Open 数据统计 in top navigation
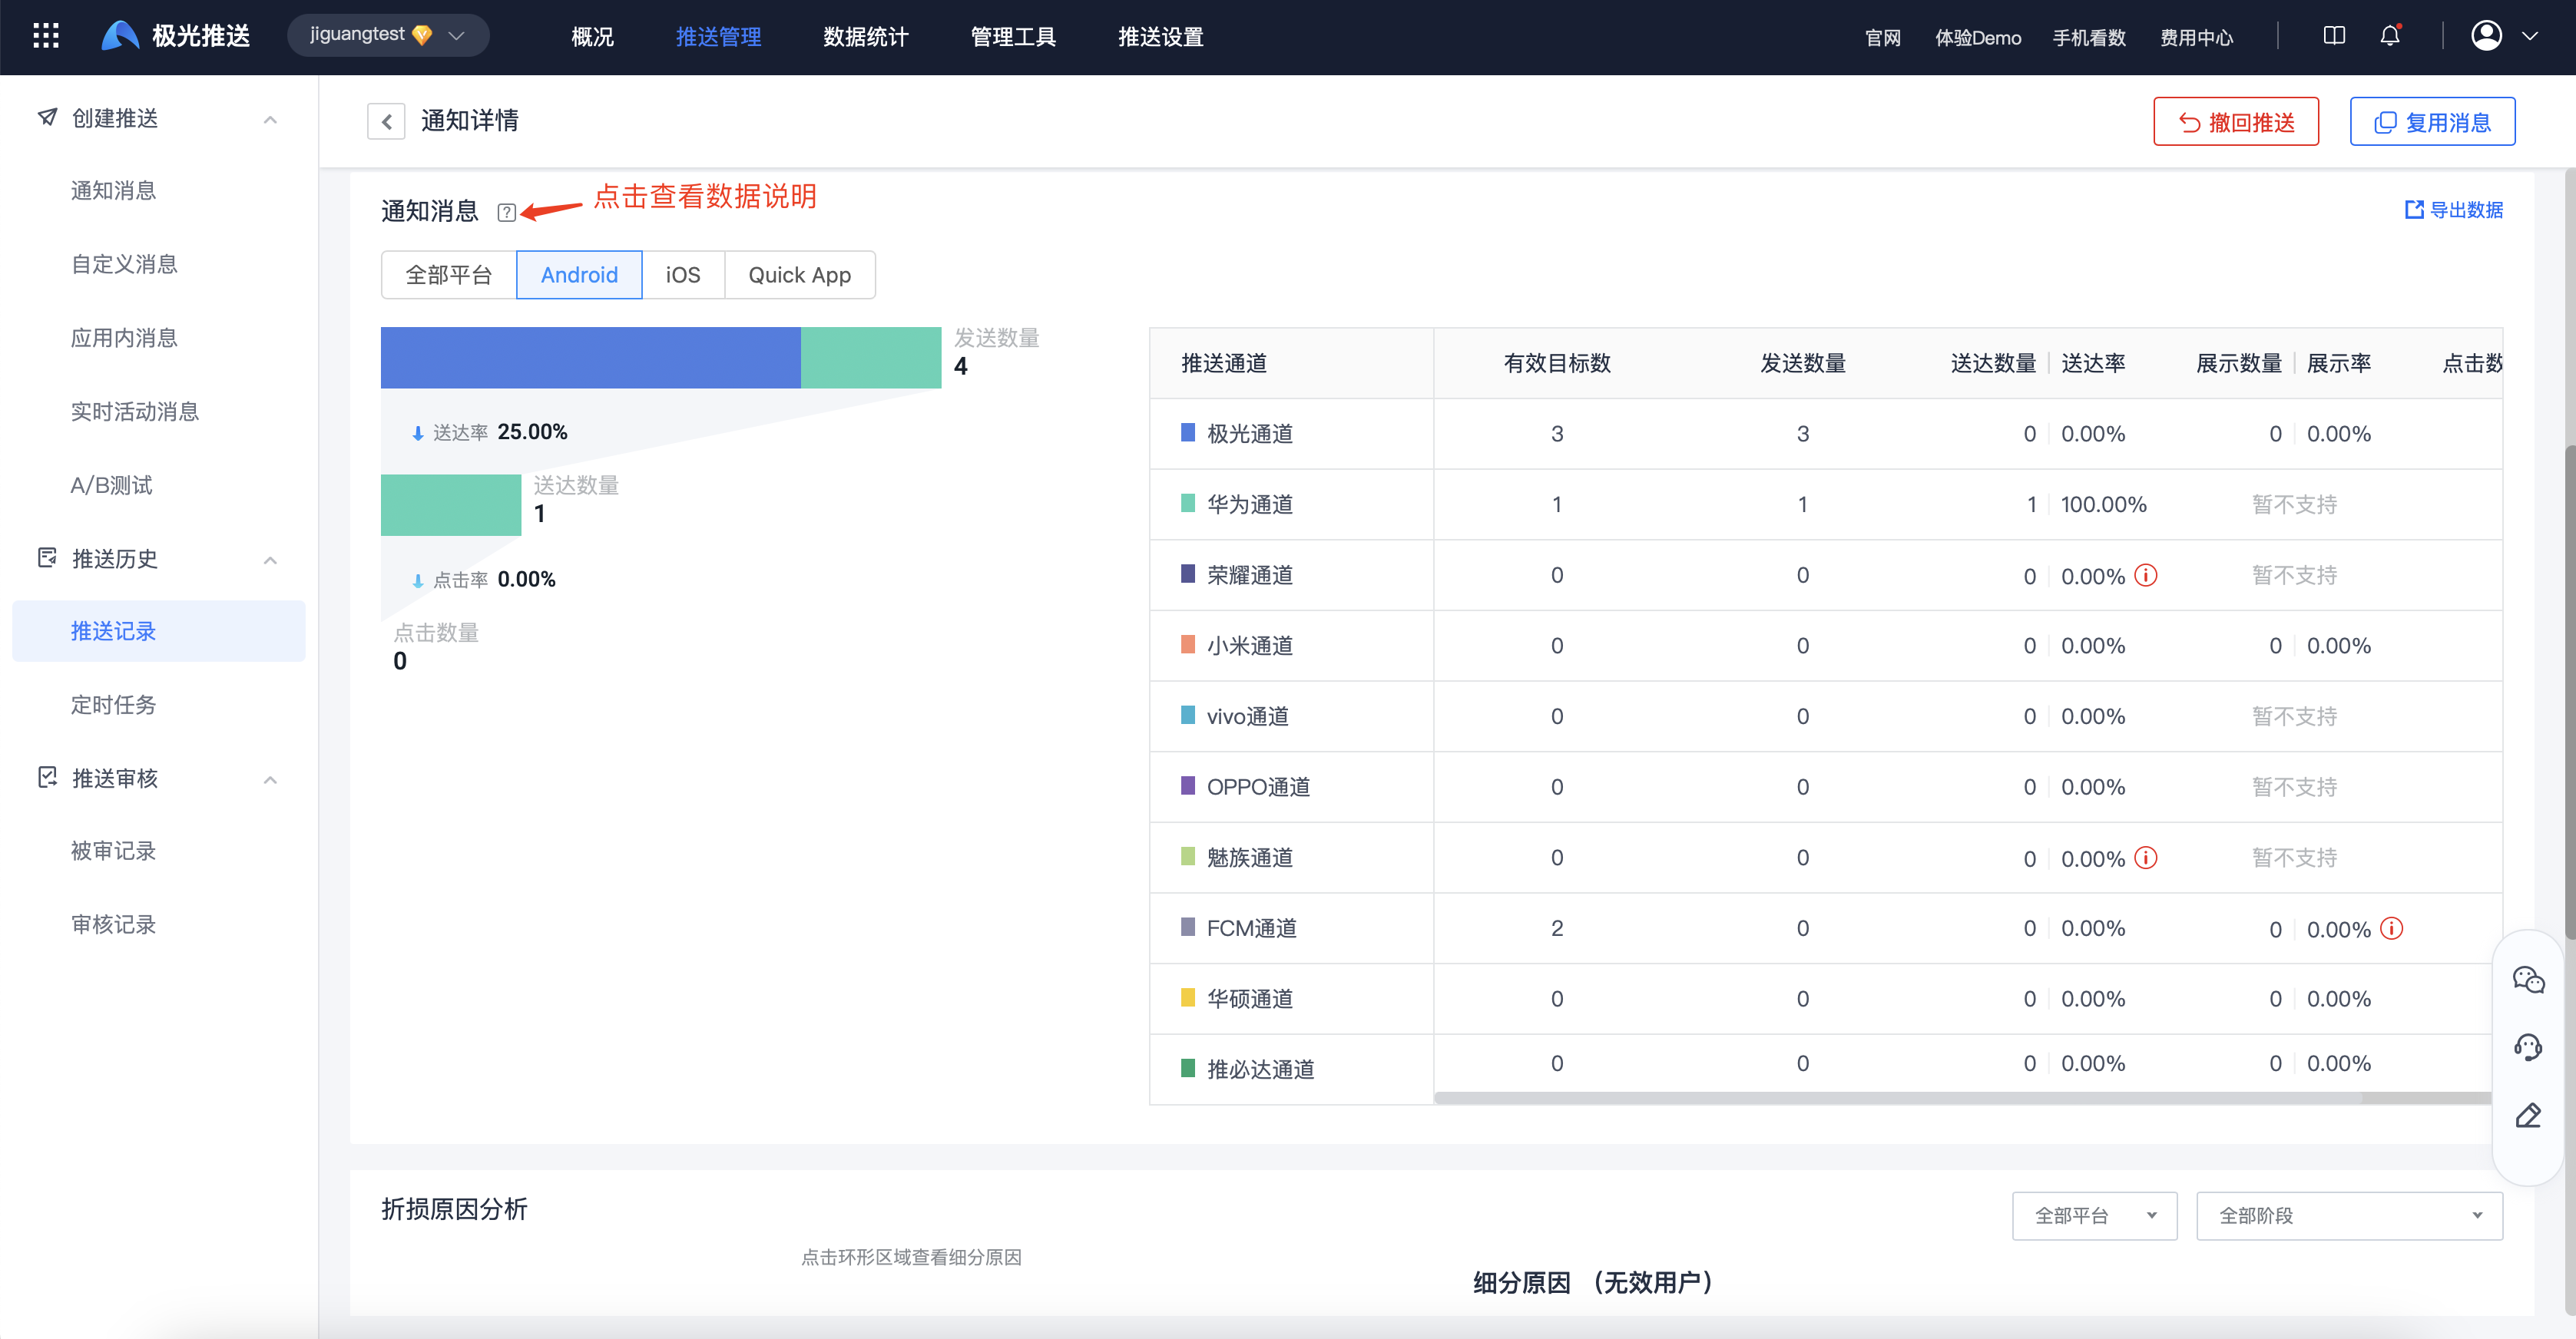Image resolution: width=2576 pixels, height=1339 pixels. coord(866,37)
